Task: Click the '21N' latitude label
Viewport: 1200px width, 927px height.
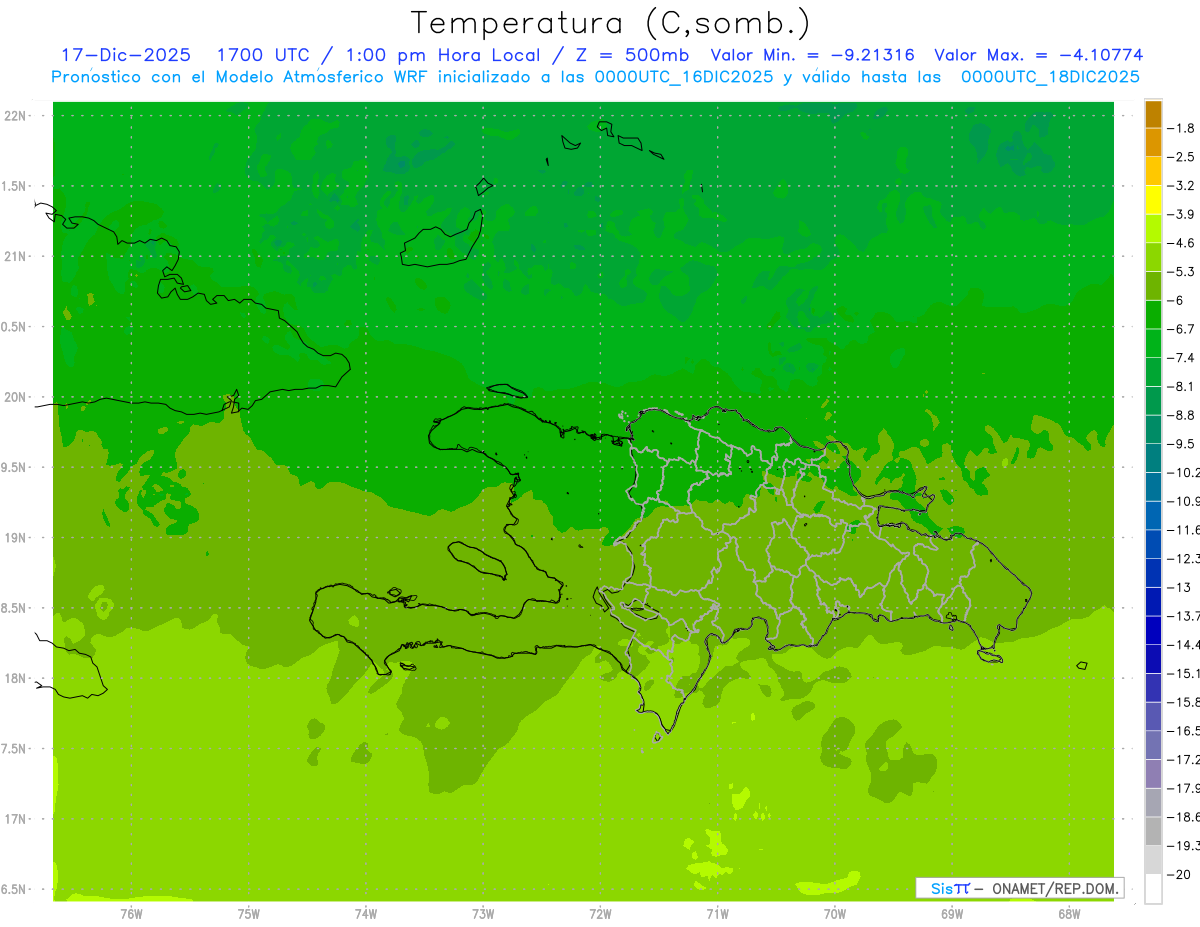Action: [x=16, y=257]
